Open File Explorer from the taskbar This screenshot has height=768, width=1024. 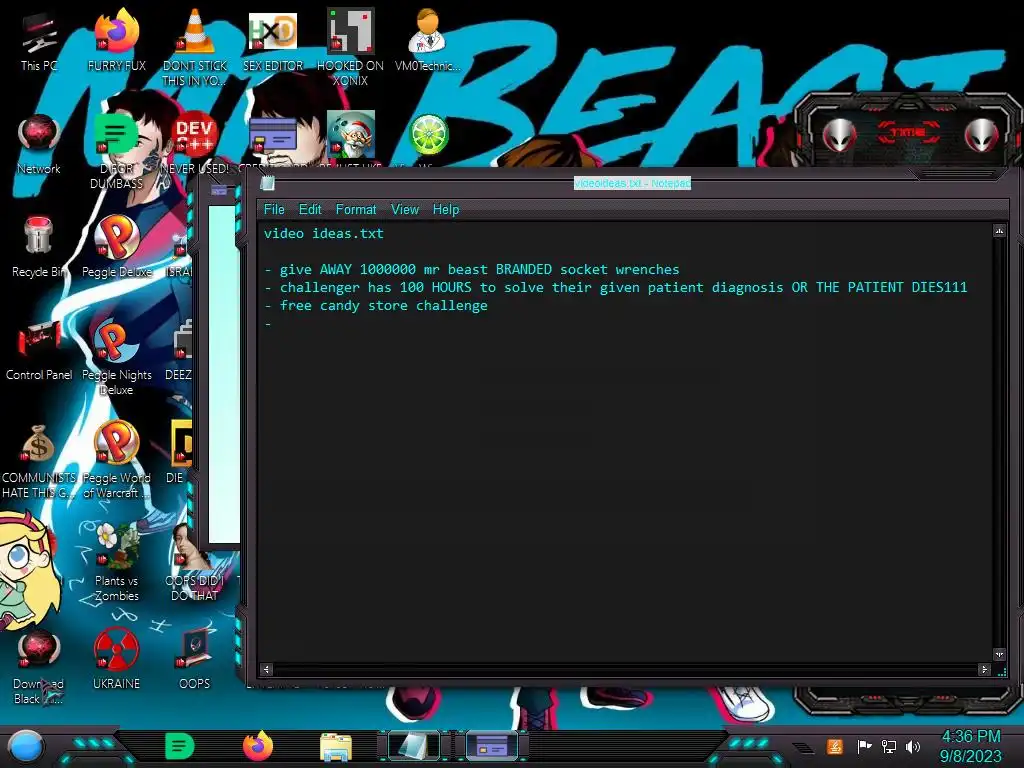(x=336, y=748)
